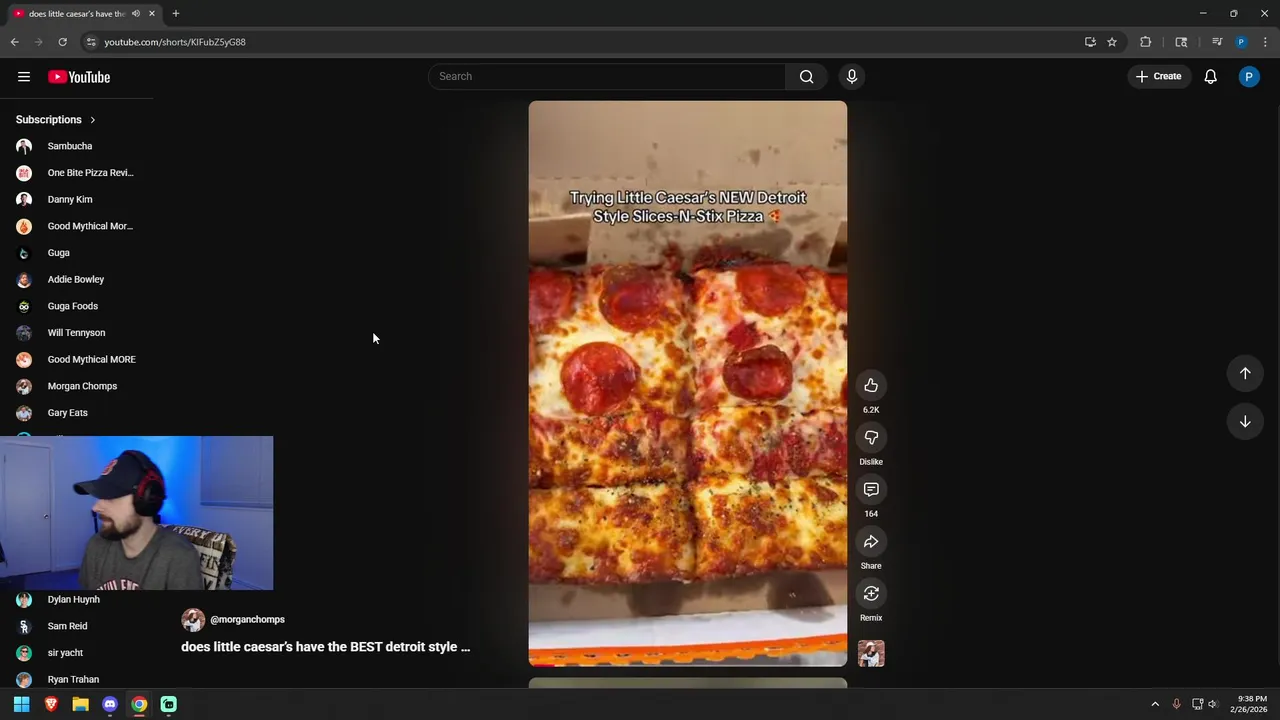Screen dimensions: 1280x720
Task: Open Chrome's three-dot menu
Action: tap(1266, 42)
